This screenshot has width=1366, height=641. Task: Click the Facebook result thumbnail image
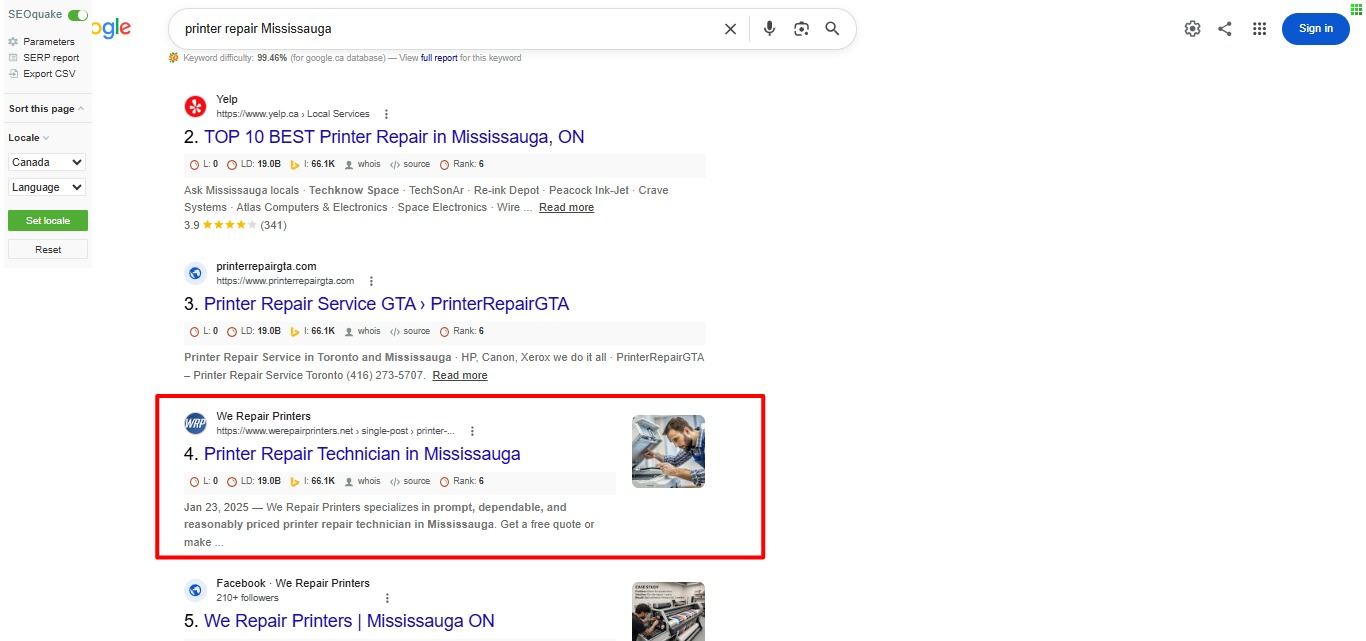pyautogui.click(x=668, y=612)
